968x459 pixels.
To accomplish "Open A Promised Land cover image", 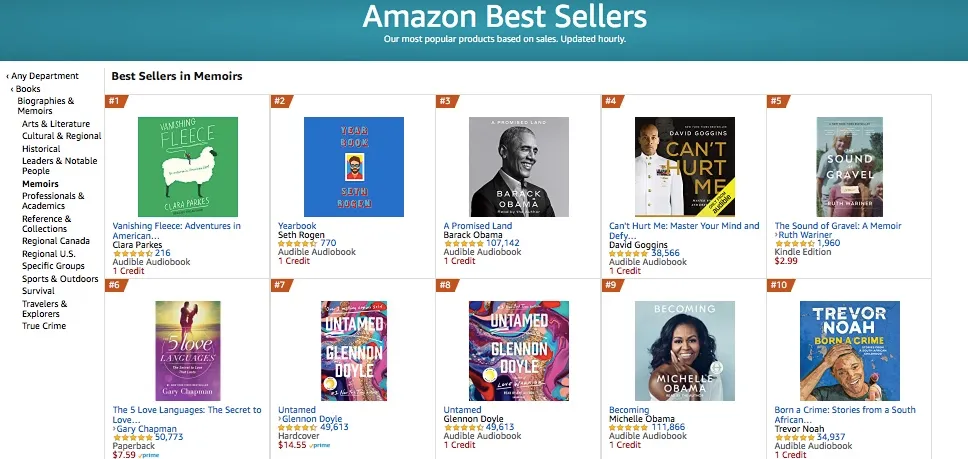I will click(519, 167).
